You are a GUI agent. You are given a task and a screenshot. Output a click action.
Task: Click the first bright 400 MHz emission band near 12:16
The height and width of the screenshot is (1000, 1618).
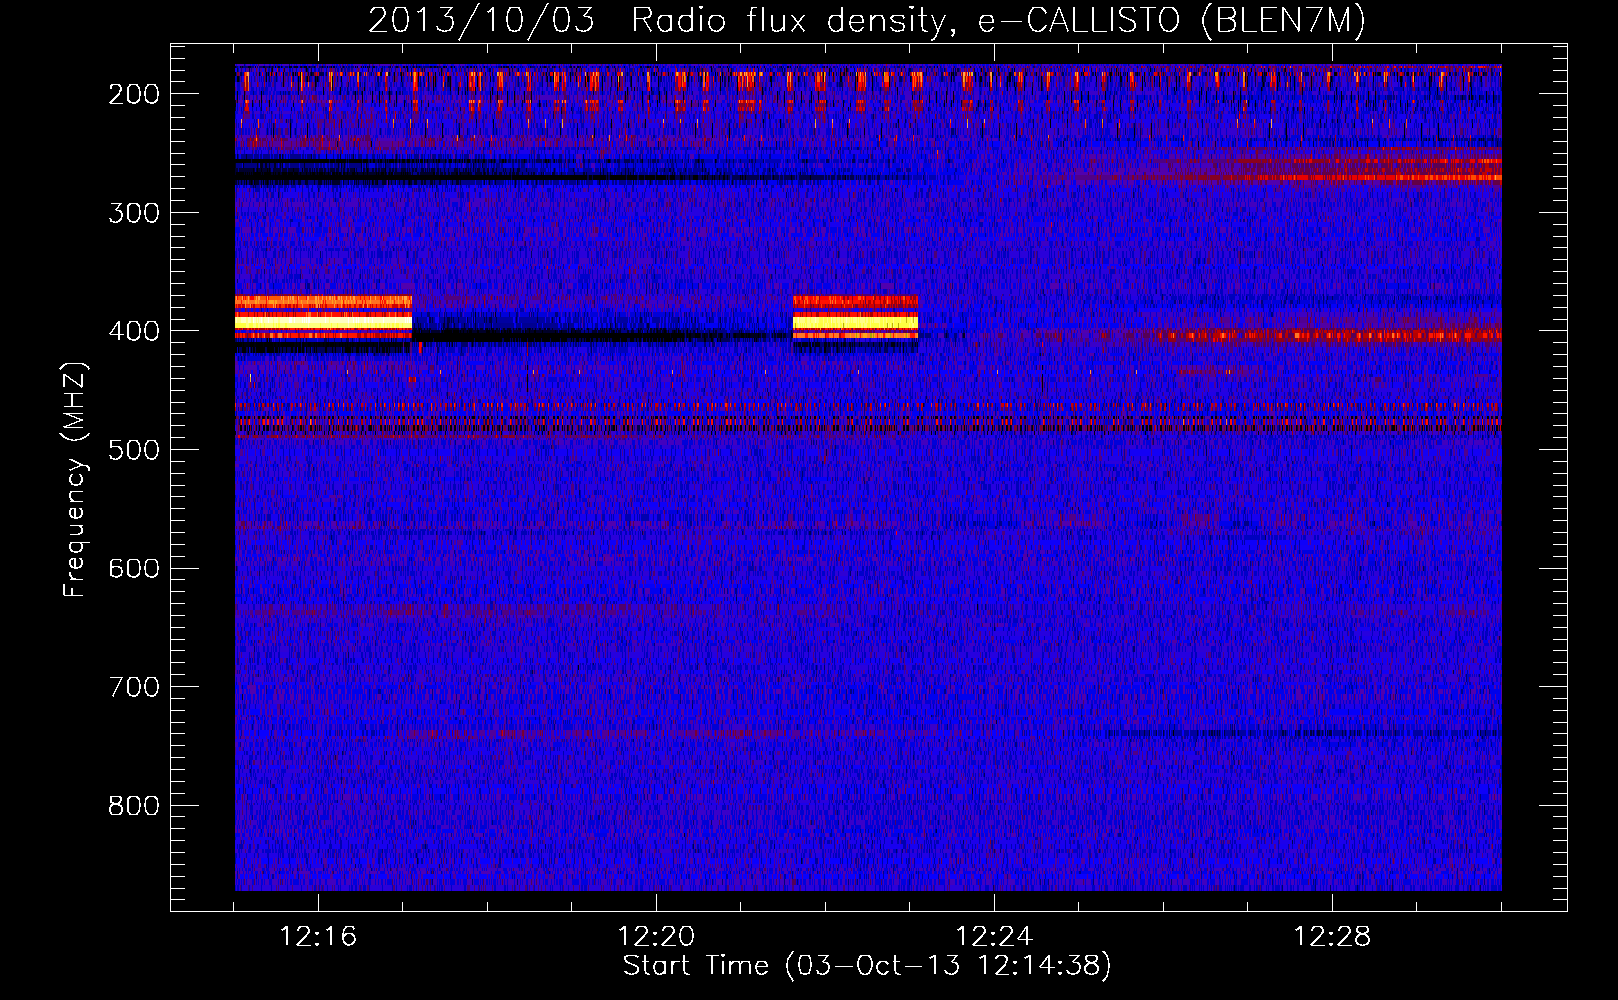click(323, 320)
